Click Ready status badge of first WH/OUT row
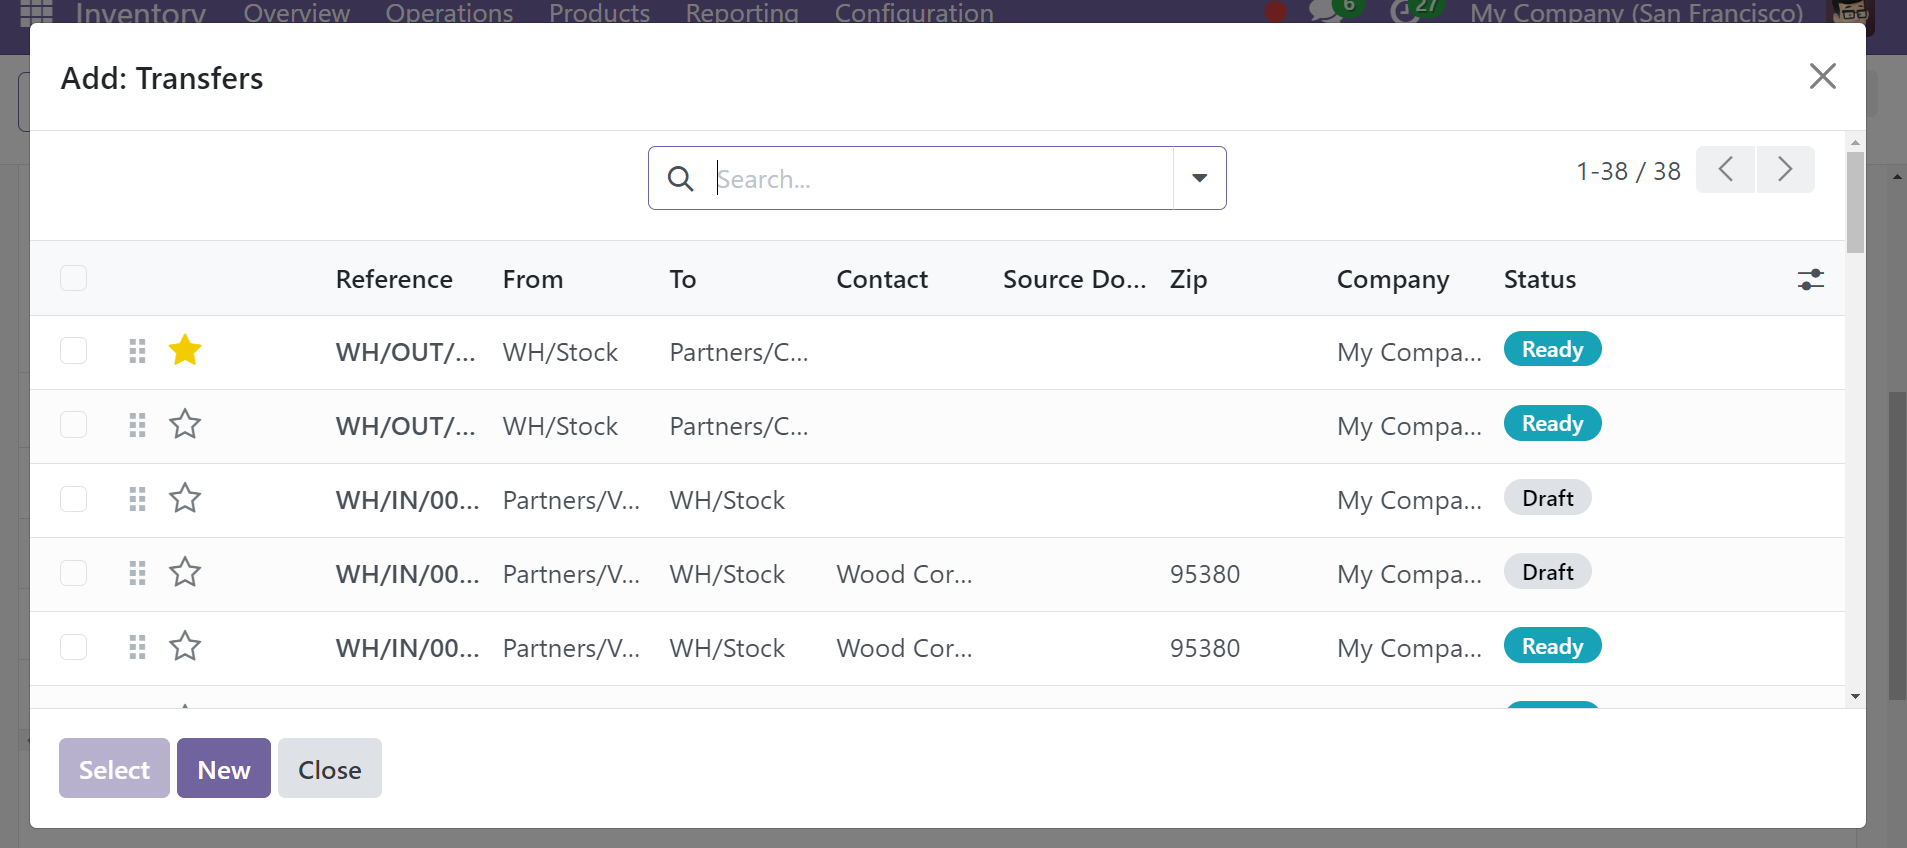 tap(1552, 349)
